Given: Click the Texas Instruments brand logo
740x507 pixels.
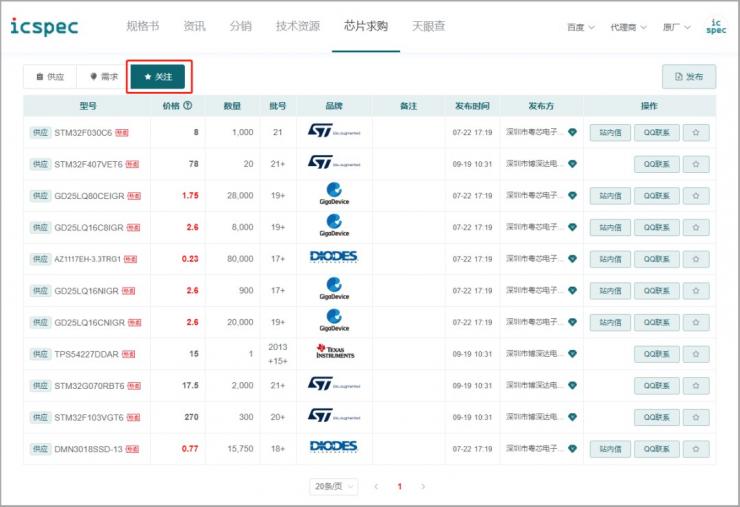Looking at the screenshot, I should [x=334, y=353].
